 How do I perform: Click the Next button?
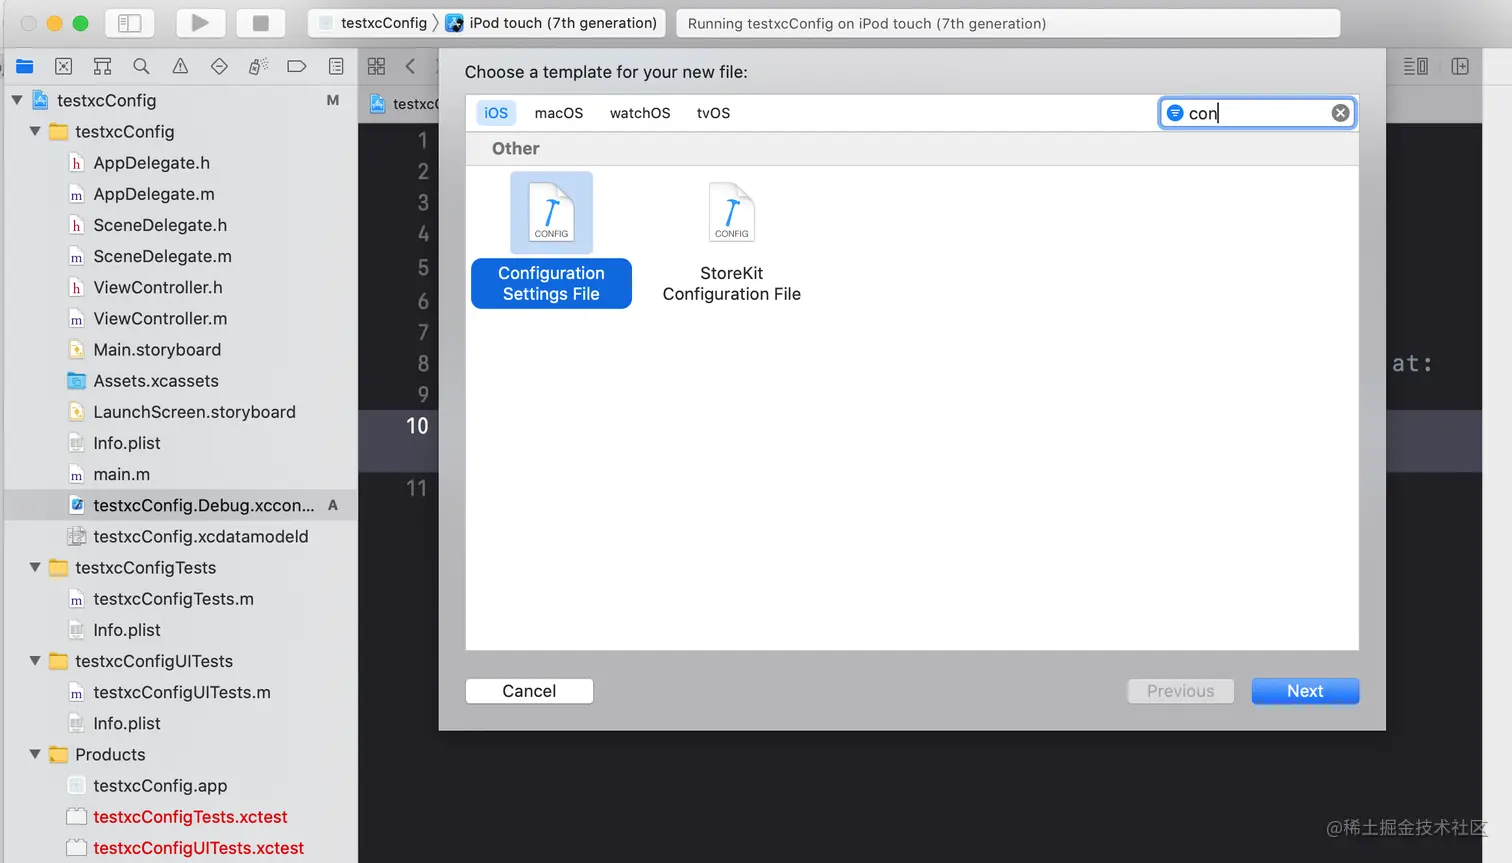1305,691
